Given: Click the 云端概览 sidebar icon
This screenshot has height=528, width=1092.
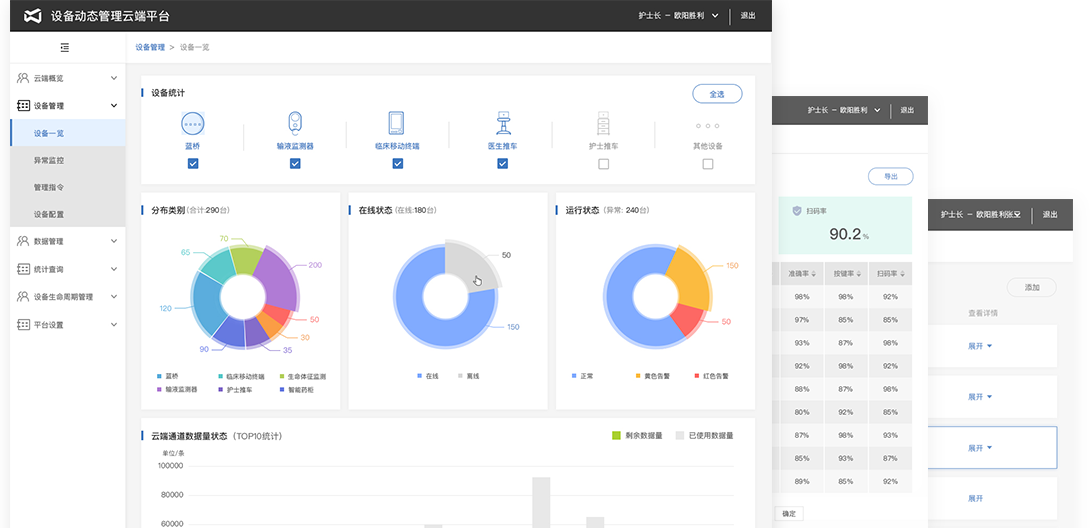Looking at the screenshot, I should click(x=23, y=78).
